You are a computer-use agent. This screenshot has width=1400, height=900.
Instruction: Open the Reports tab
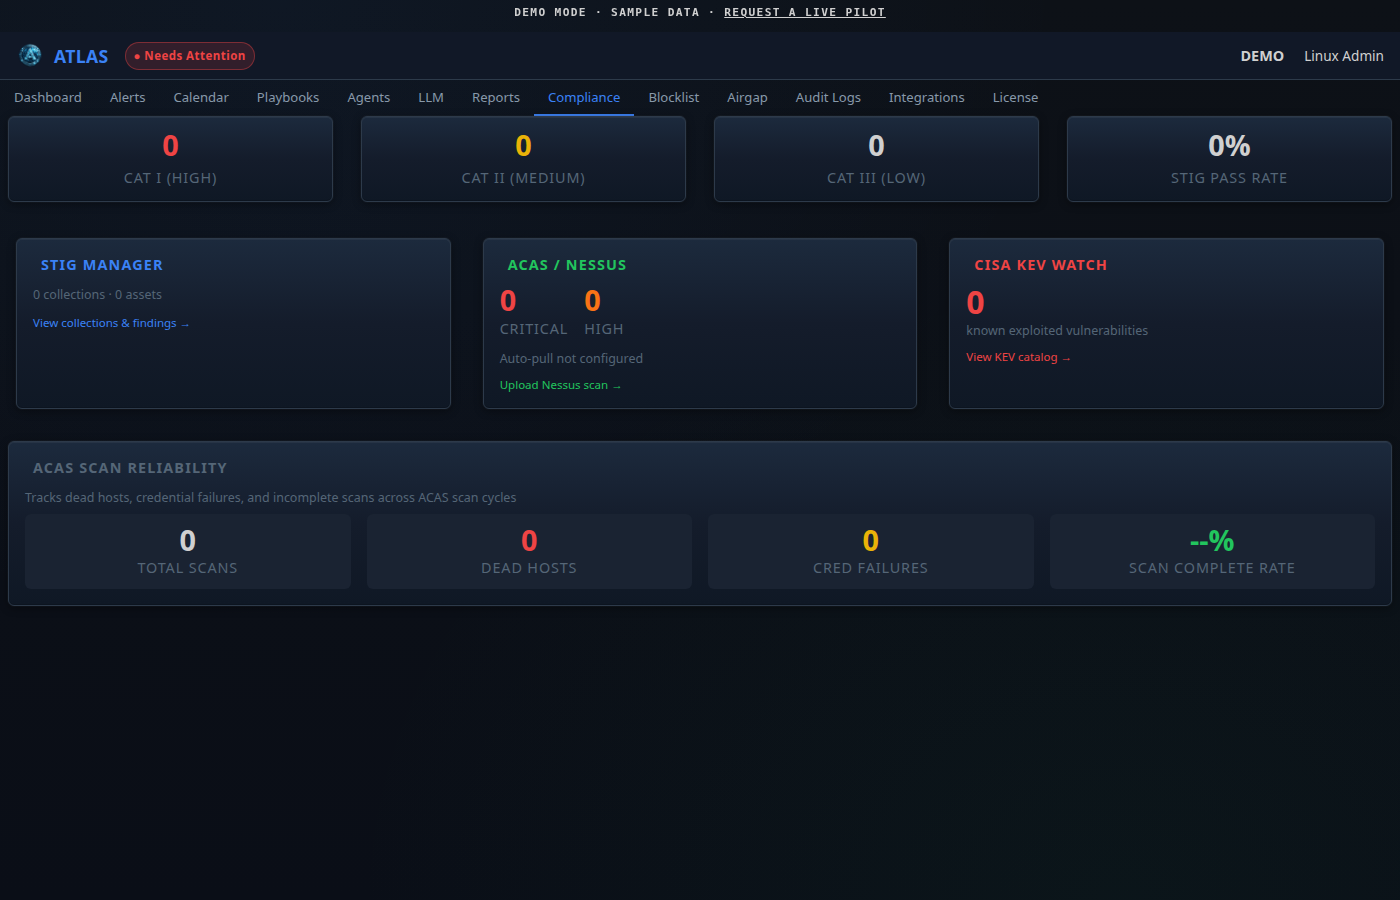point(496,97)
